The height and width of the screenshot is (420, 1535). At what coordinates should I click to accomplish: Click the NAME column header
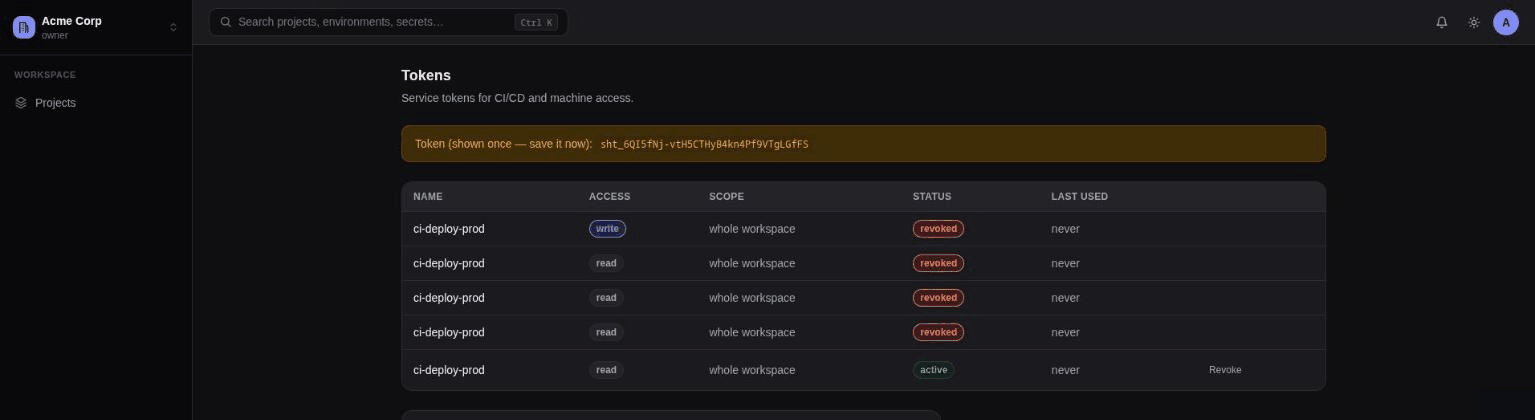tap(428, 197)
